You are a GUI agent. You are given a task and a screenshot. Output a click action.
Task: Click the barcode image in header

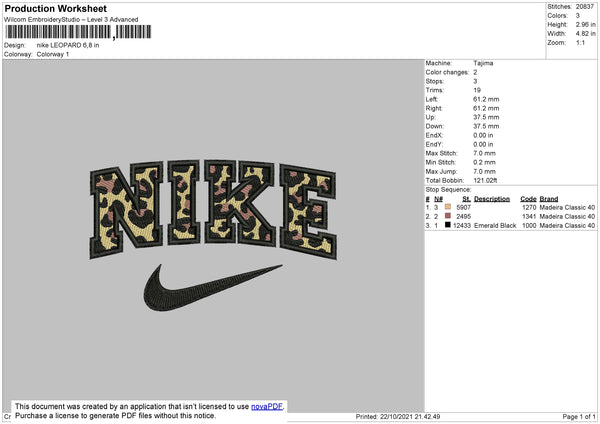(x=78, y=32)
